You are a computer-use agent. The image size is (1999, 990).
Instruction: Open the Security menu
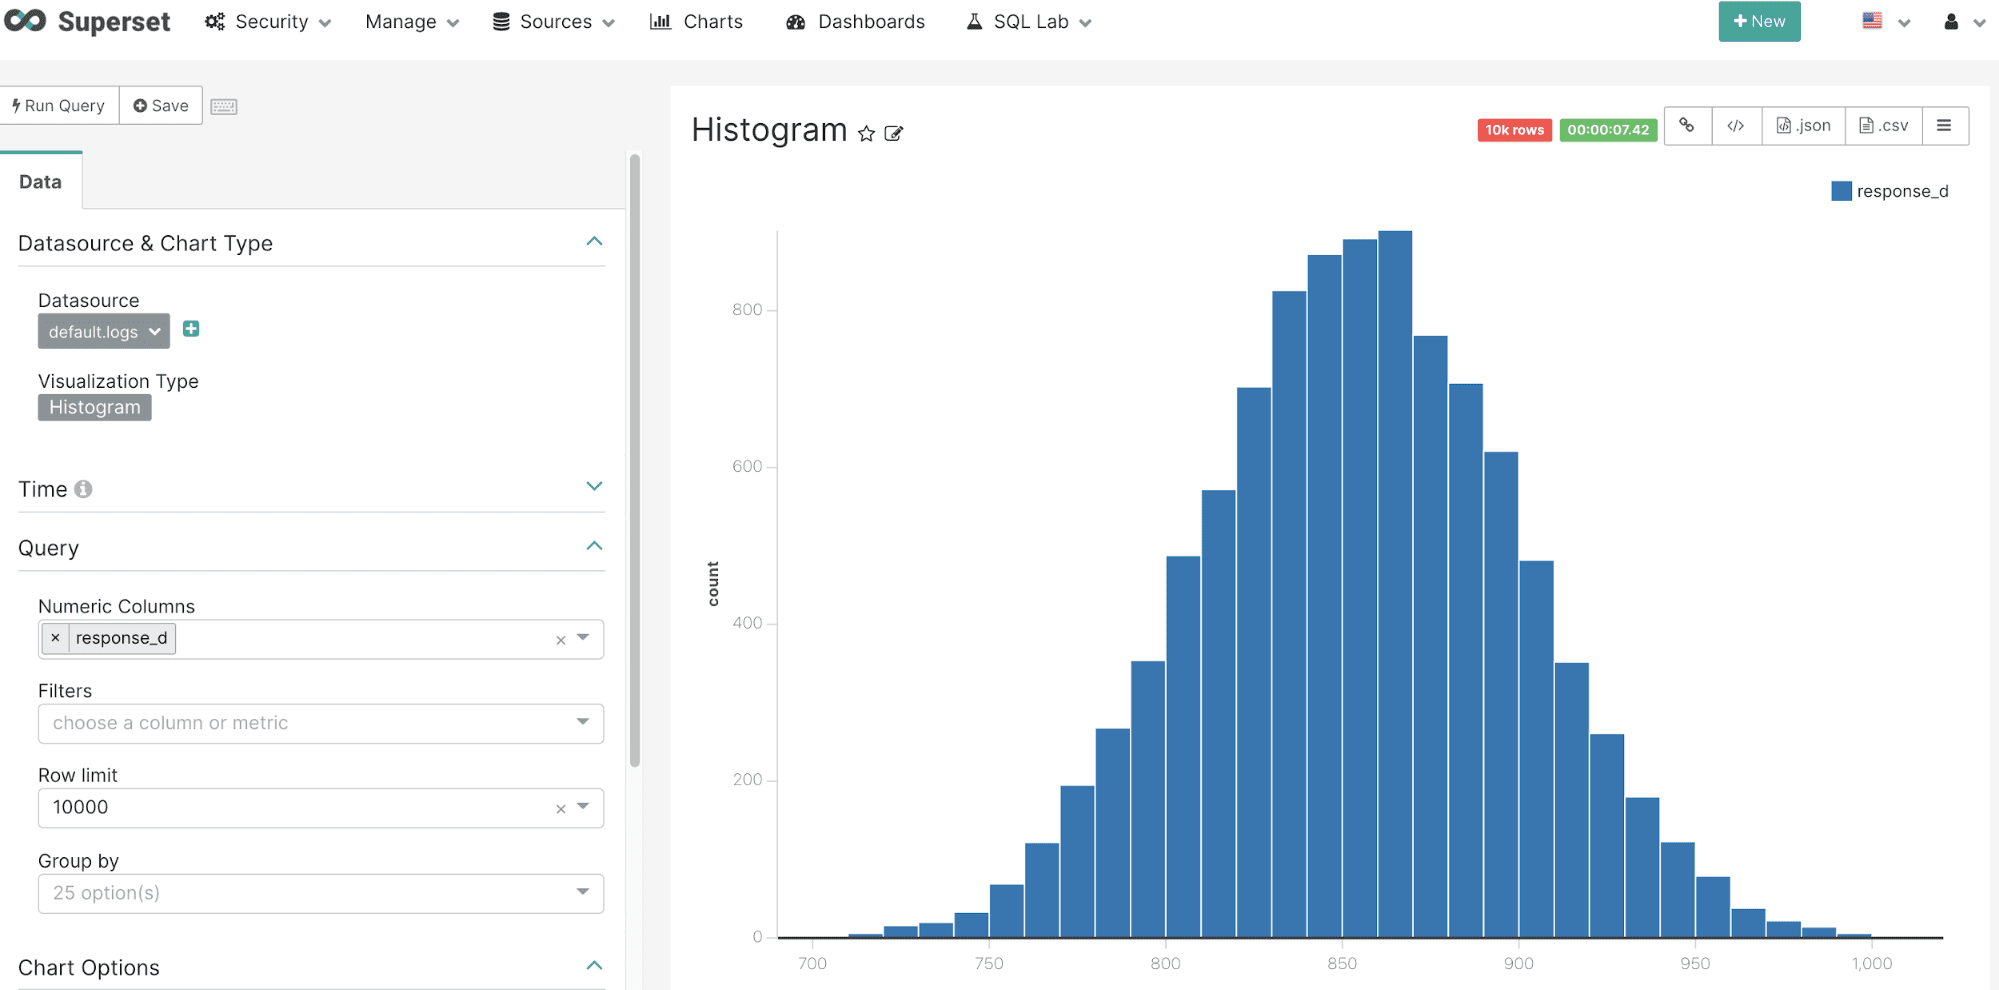tap(268, 22)
